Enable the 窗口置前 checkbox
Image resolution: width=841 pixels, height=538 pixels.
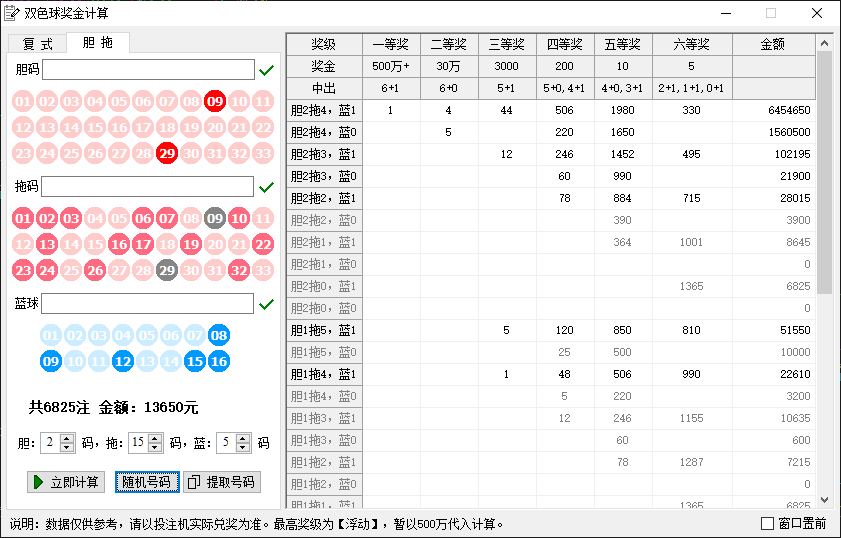[768, 523]
